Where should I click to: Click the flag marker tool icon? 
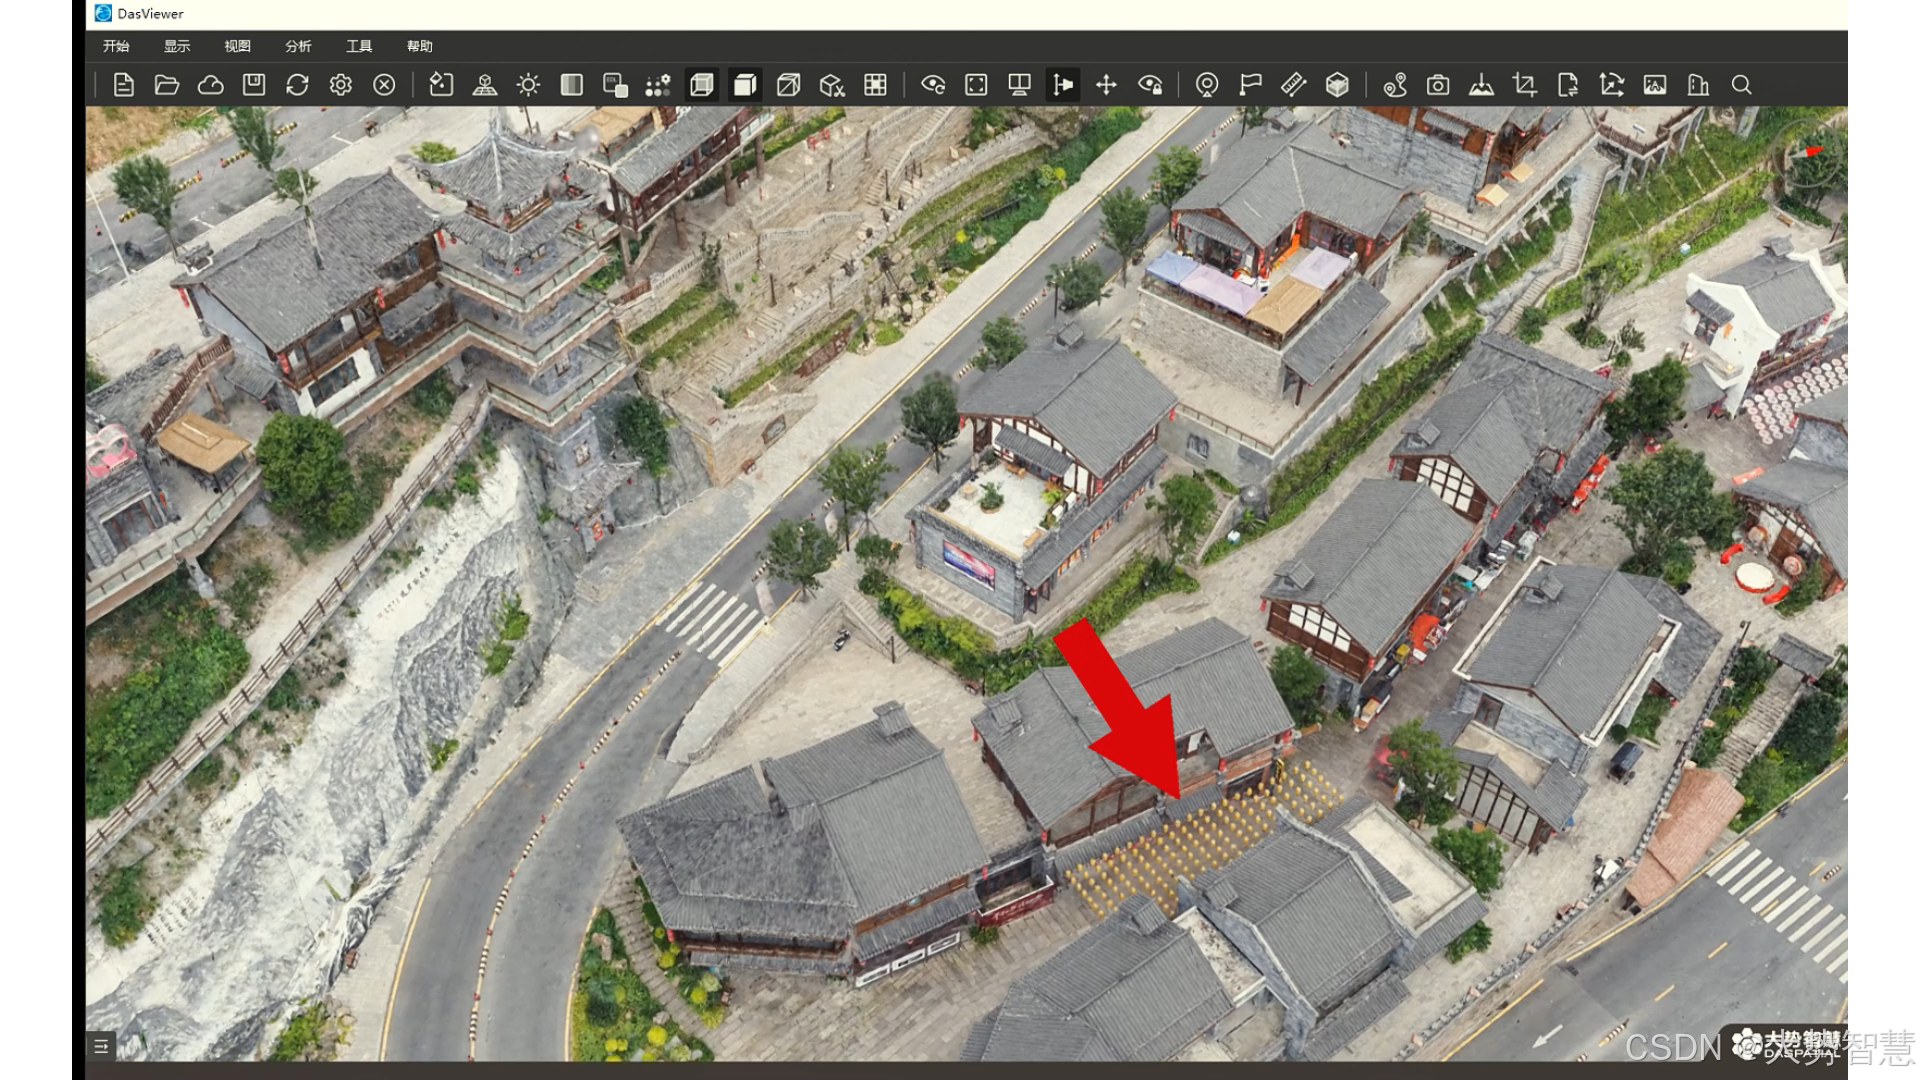pyautogui.click(x=1250, y=85)
